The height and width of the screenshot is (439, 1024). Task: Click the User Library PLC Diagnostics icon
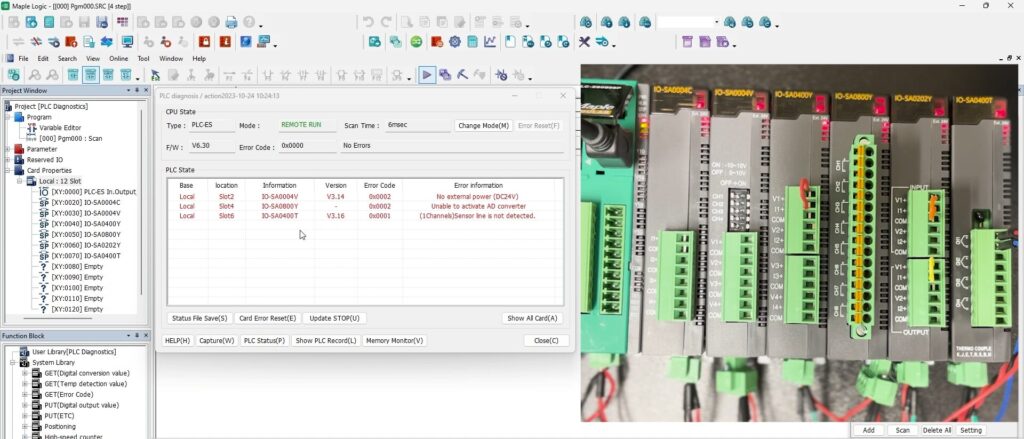pos(25,351)
